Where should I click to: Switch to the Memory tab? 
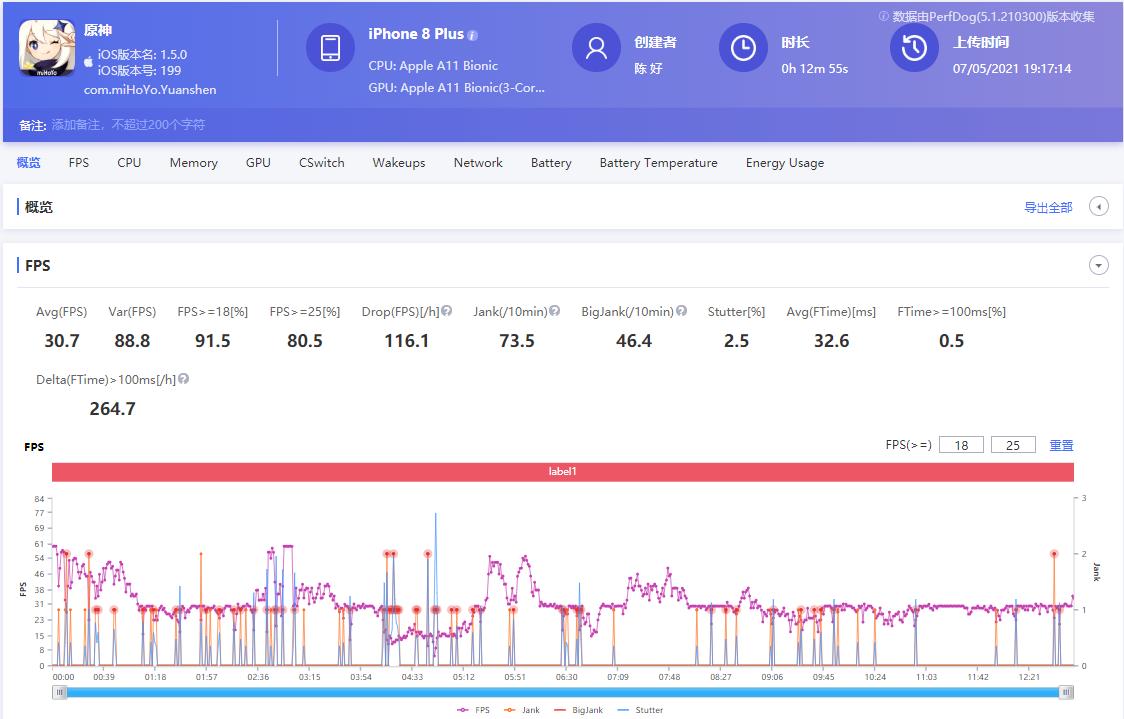click(x=193, y=163)
